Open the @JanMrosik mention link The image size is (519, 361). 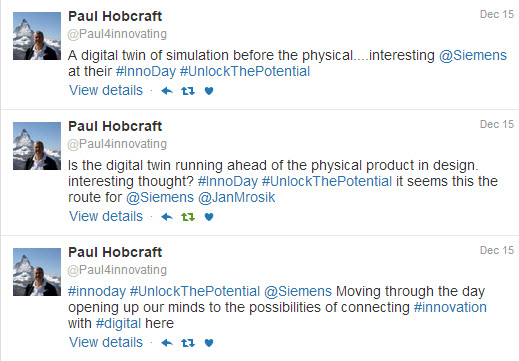tap(237, 197)
